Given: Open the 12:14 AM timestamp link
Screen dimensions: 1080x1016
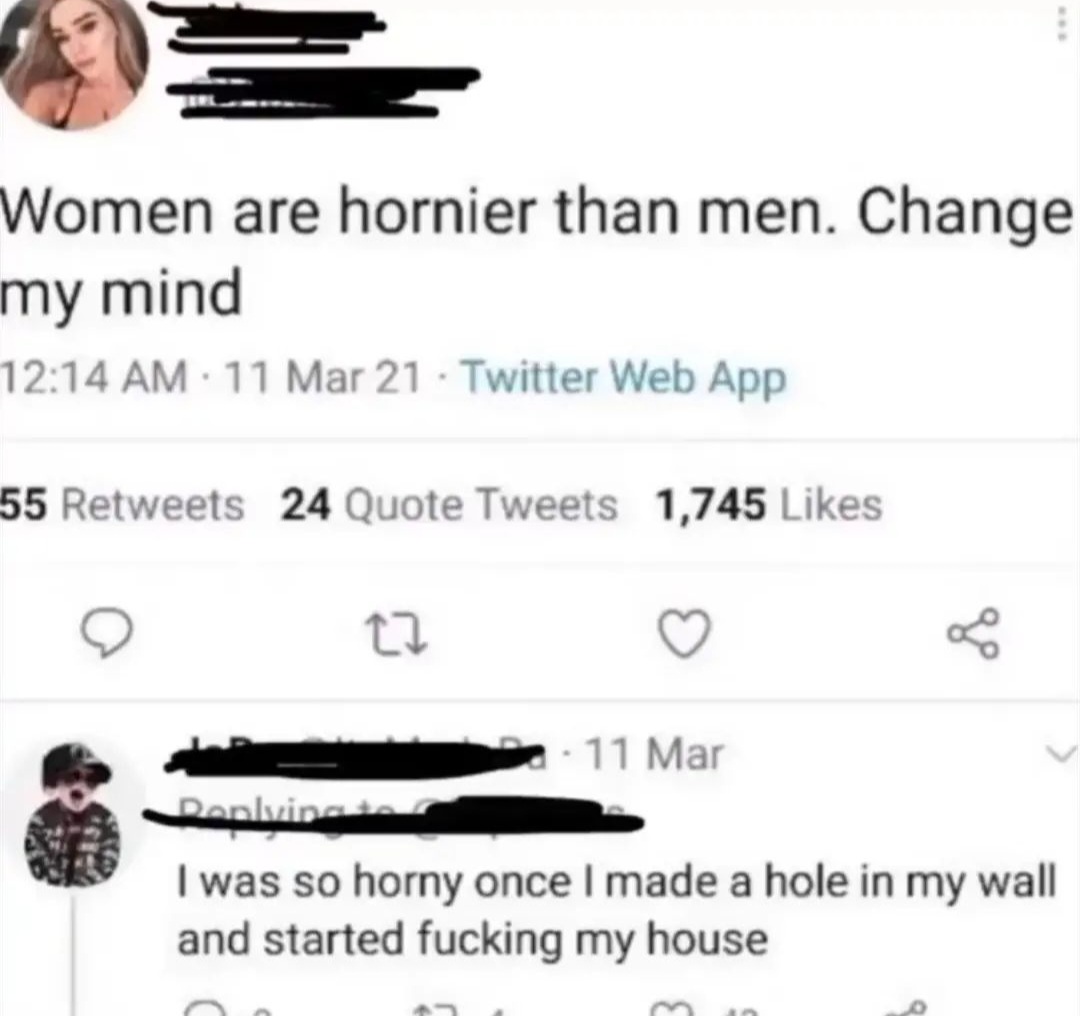Looking at the screenshot, I should pos(210,377).
